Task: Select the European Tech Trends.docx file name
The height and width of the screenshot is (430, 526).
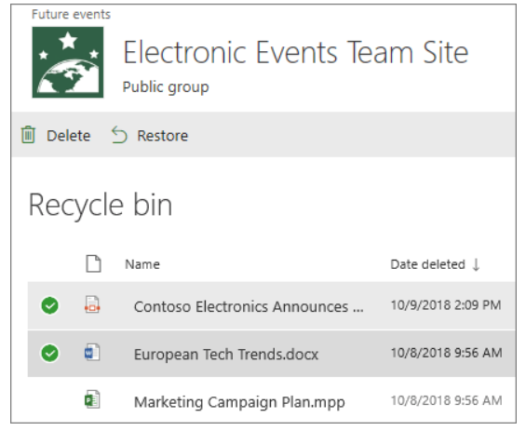Action: point(226,355)
